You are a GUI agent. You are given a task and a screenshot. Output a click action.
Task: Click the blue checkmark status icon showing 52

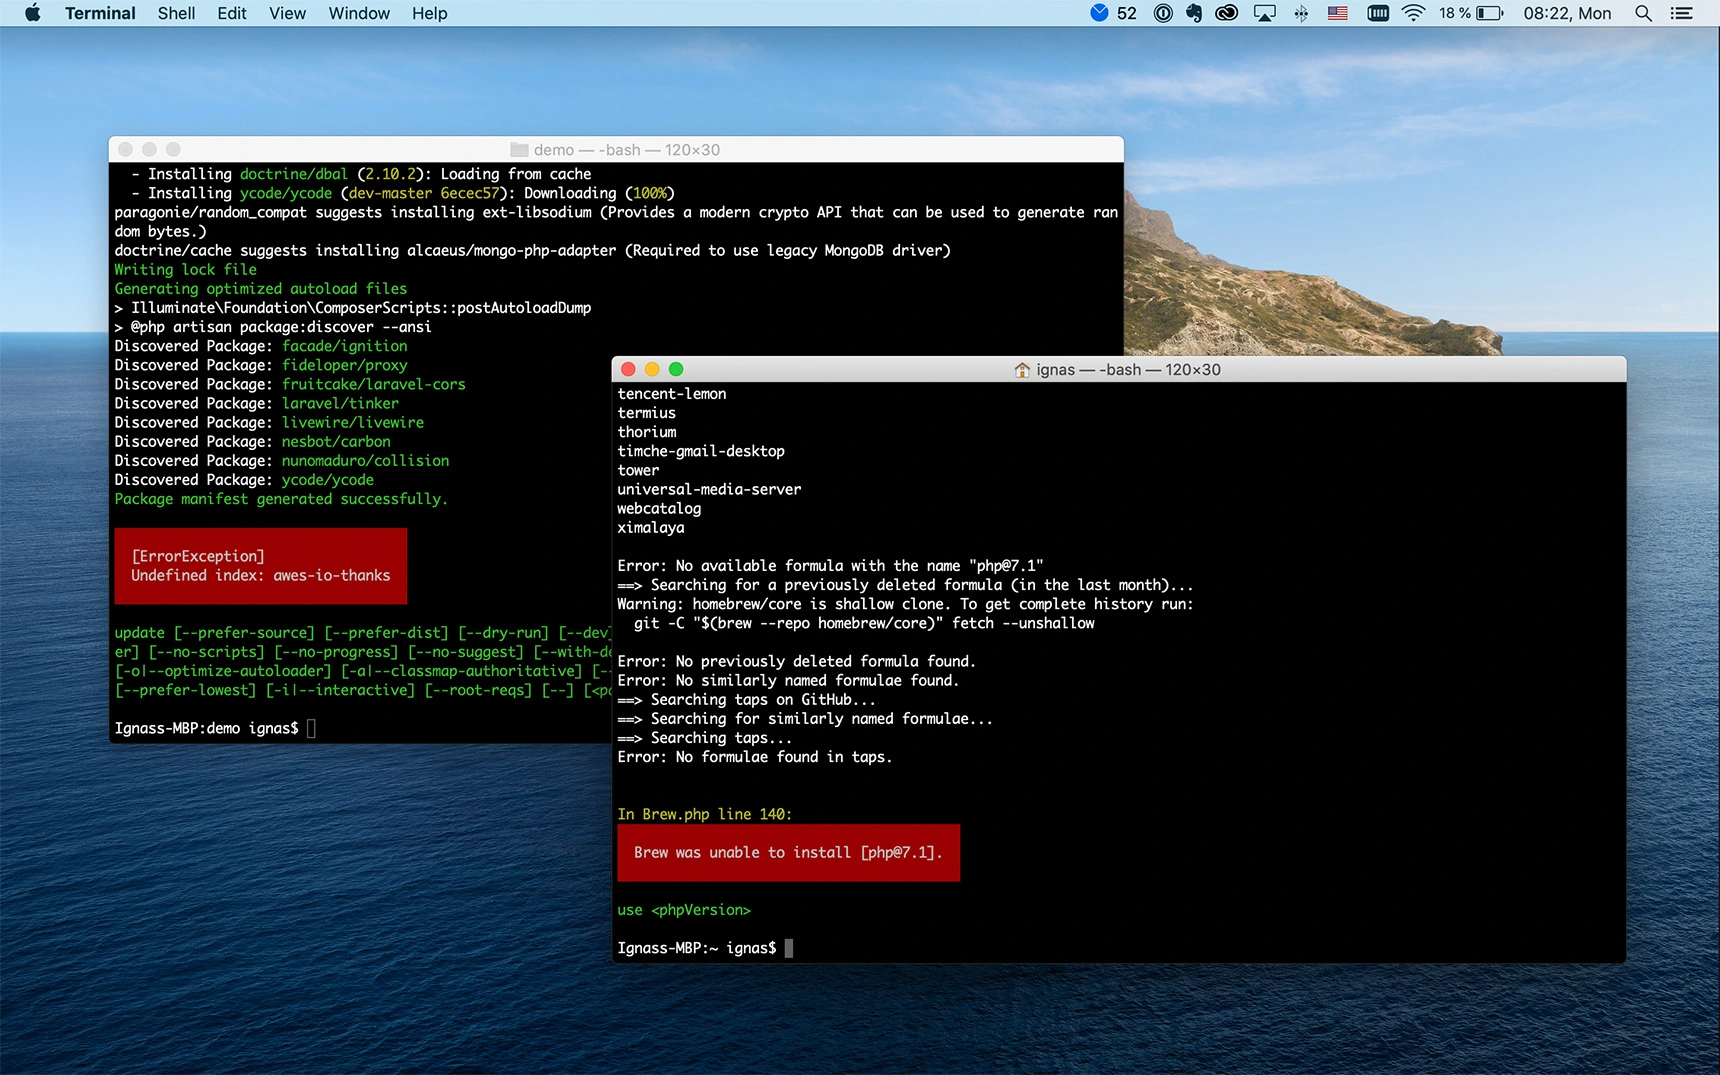click(1113, 13)
